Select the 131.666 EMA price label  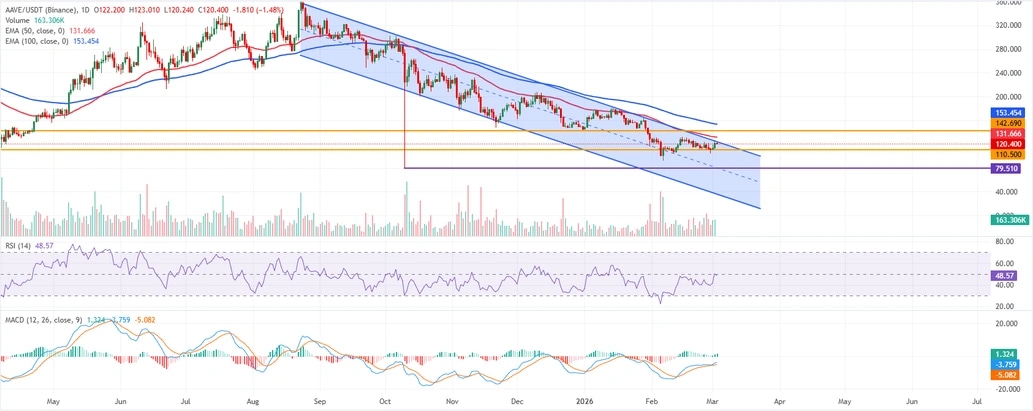[1005, 133]
